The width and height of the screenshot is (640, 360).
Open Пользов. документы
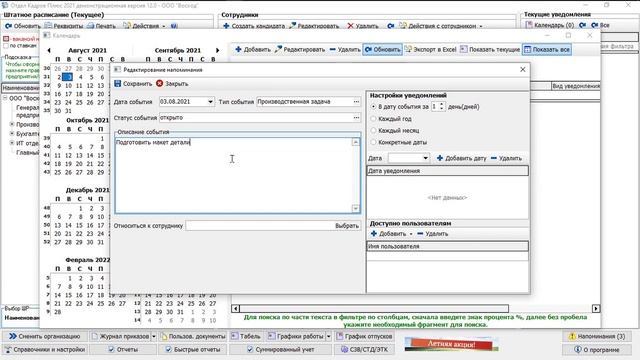pyautogui.click(x=193, y=336)
